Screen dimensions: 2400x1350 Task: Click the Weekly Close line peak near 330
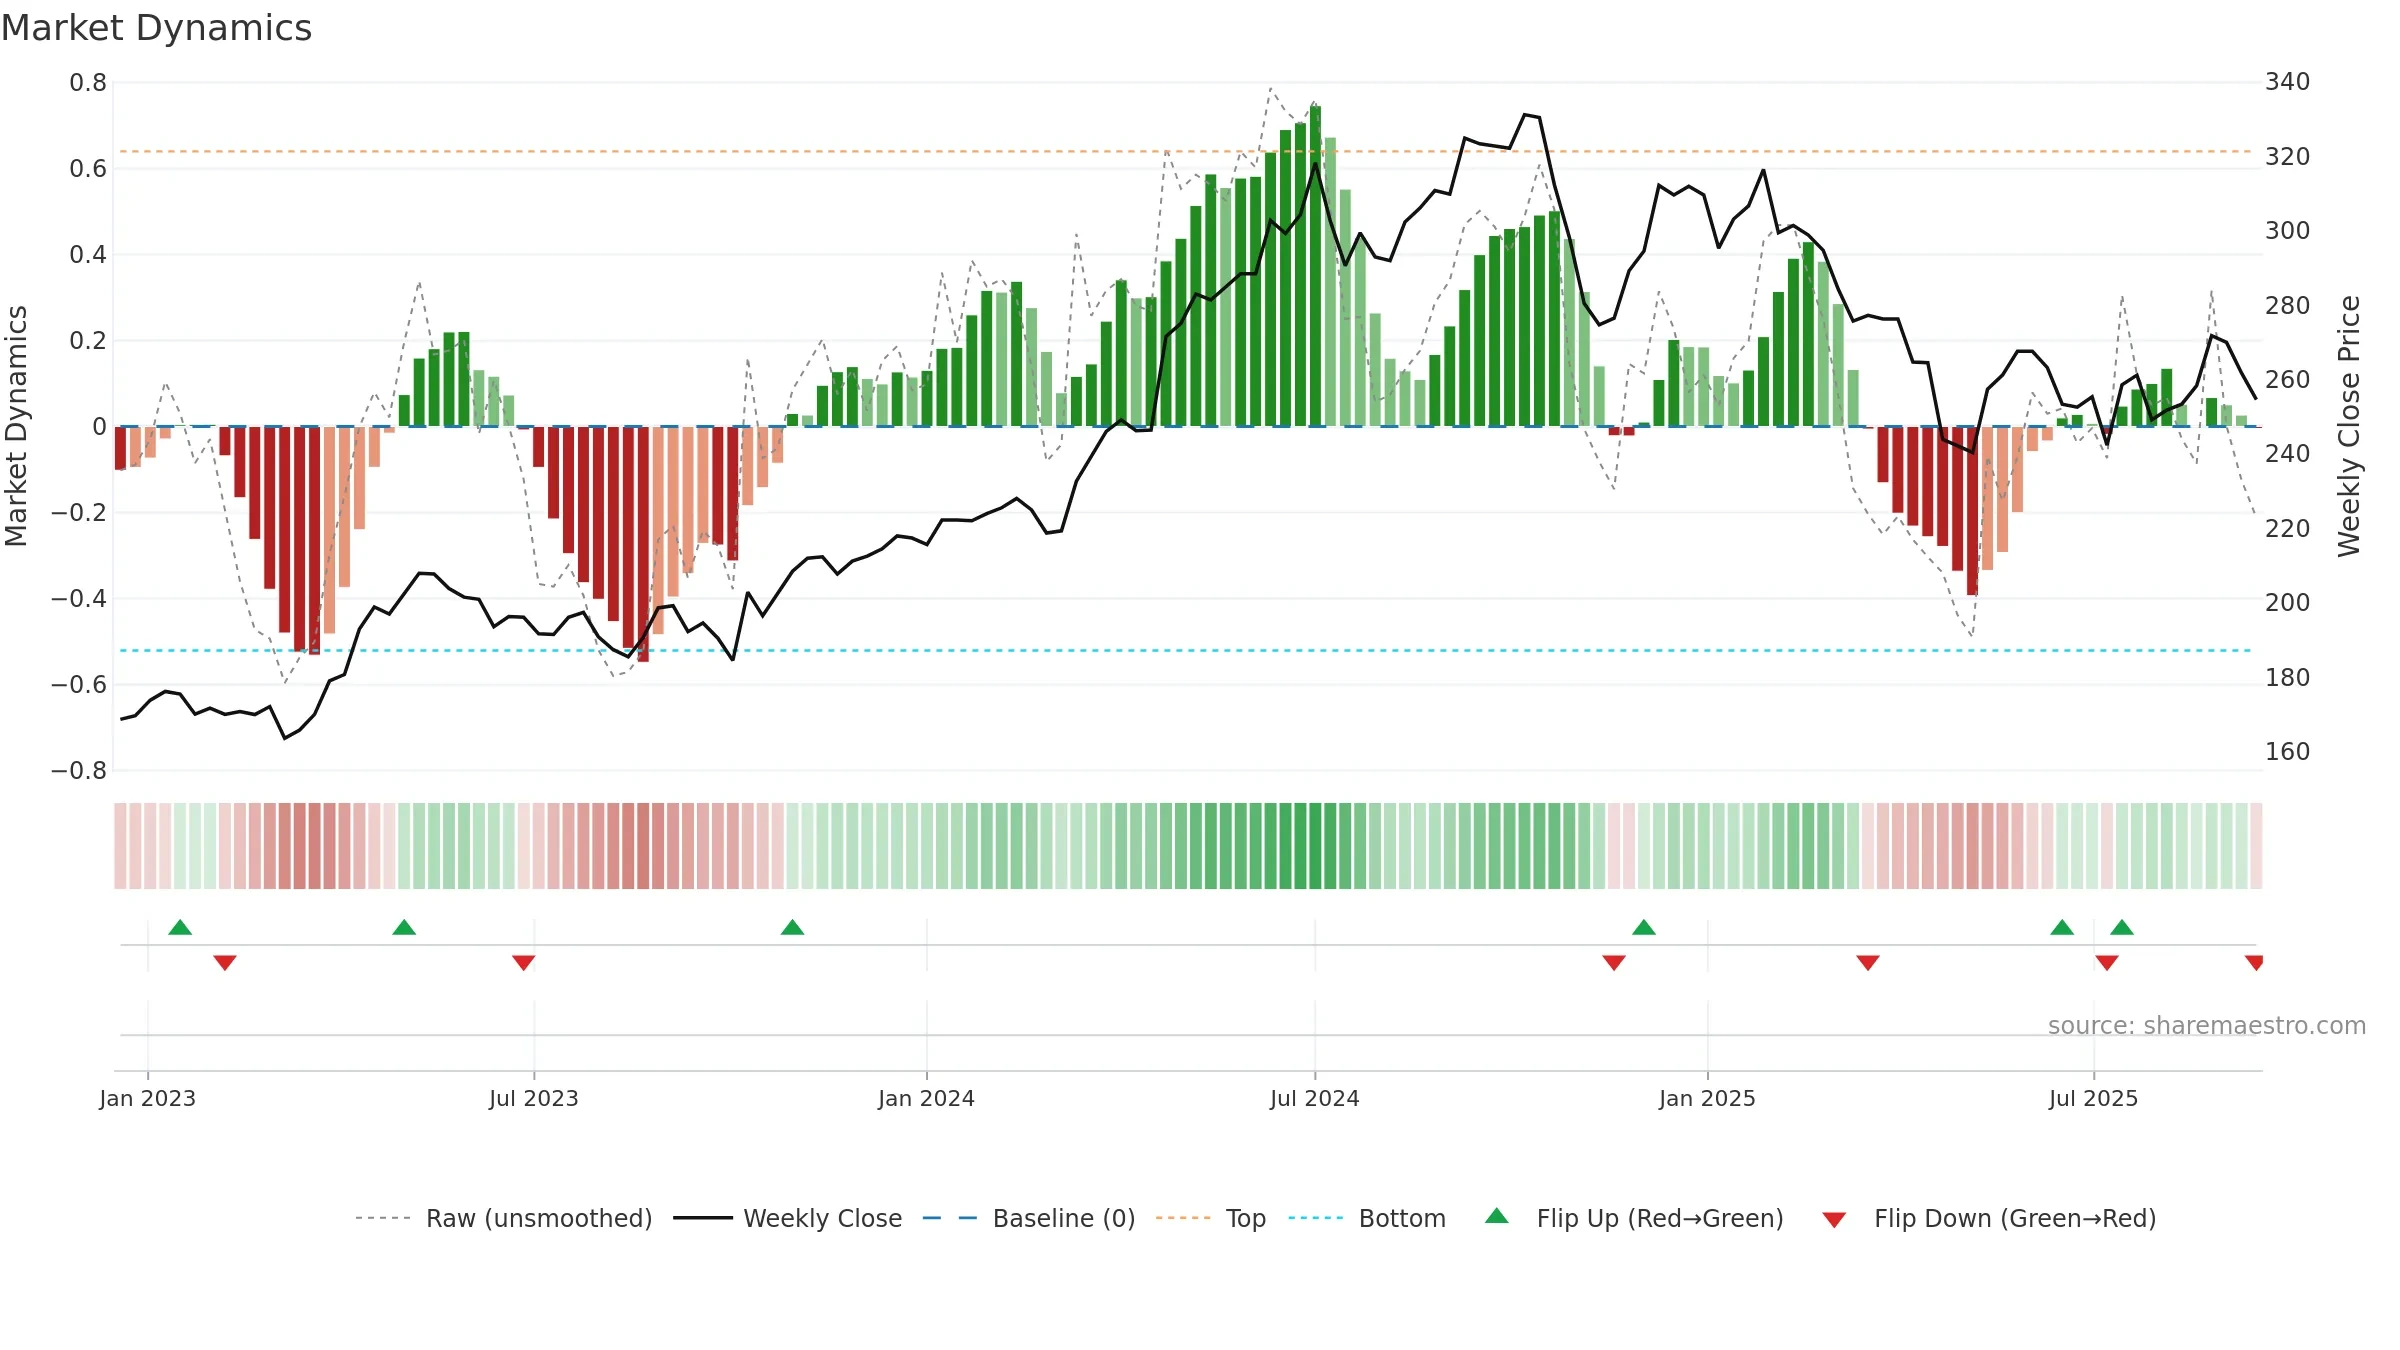(1526, 115)
